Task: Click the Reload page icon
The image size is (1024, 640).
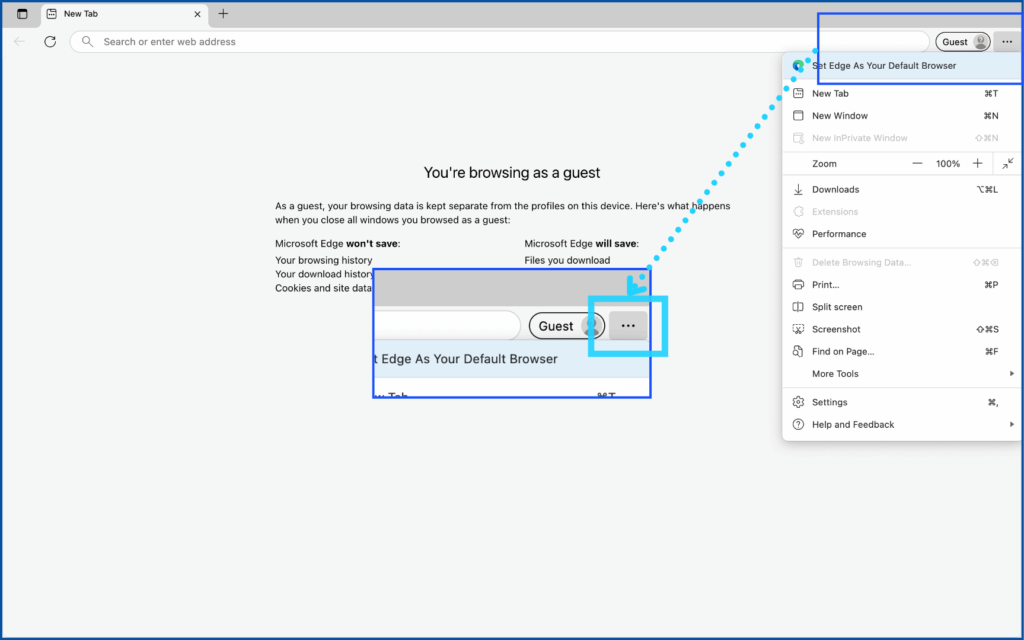Action: pos(50,42)
